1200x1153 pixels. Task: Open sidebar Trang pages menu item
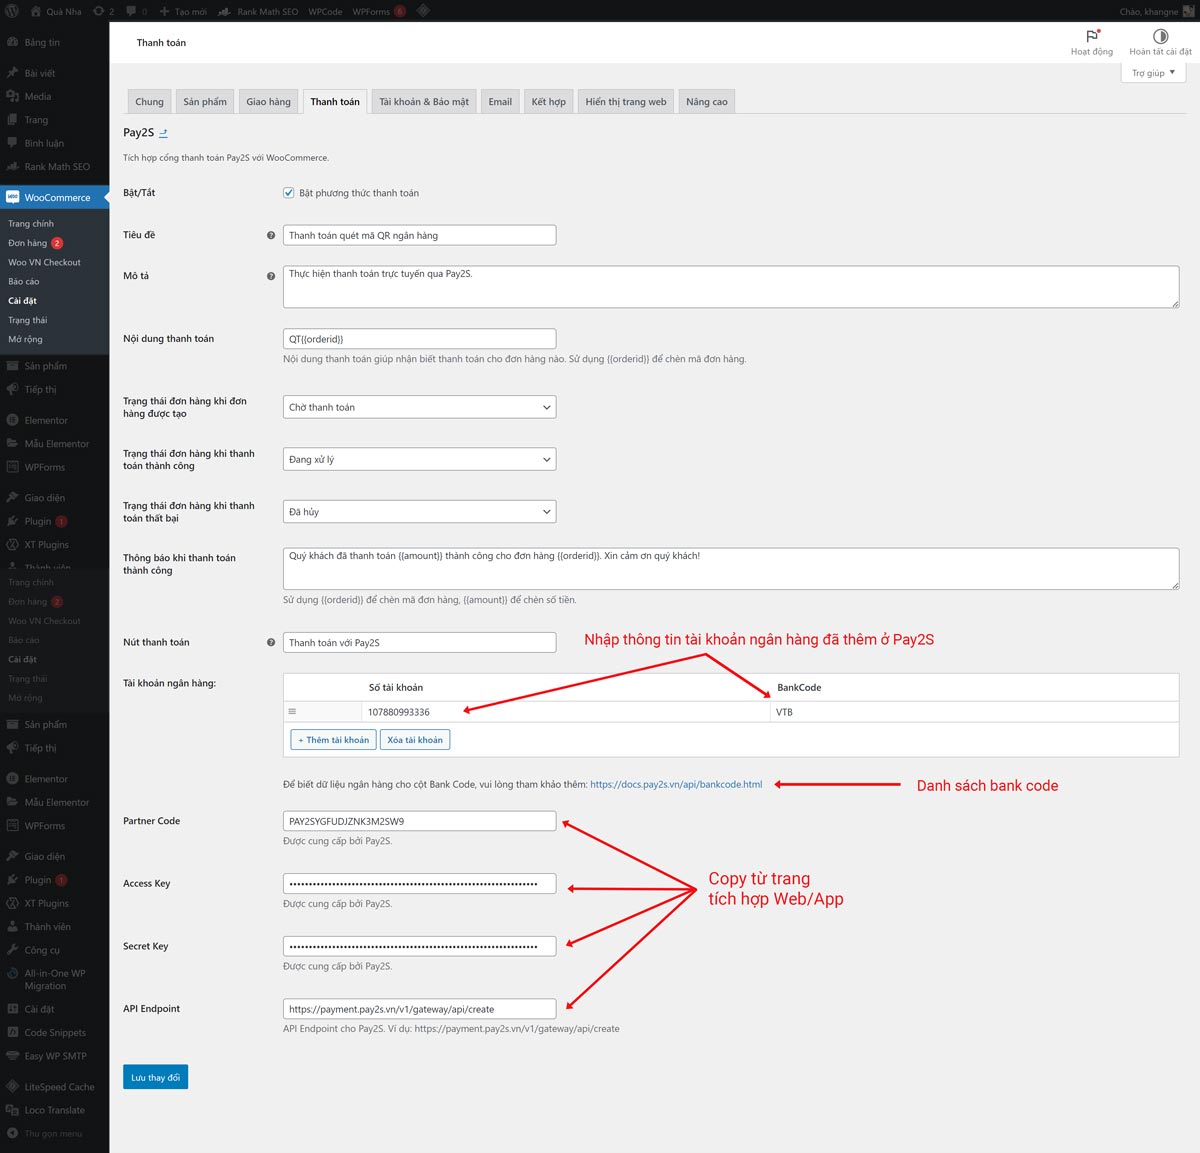pos(36,120)
